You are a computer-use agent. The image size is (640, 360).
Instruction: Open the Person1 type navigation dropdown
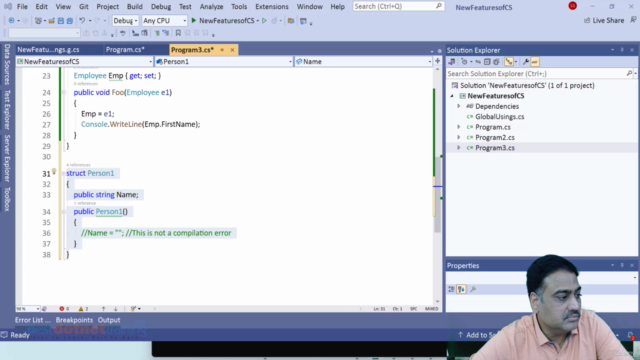[224, 62]
